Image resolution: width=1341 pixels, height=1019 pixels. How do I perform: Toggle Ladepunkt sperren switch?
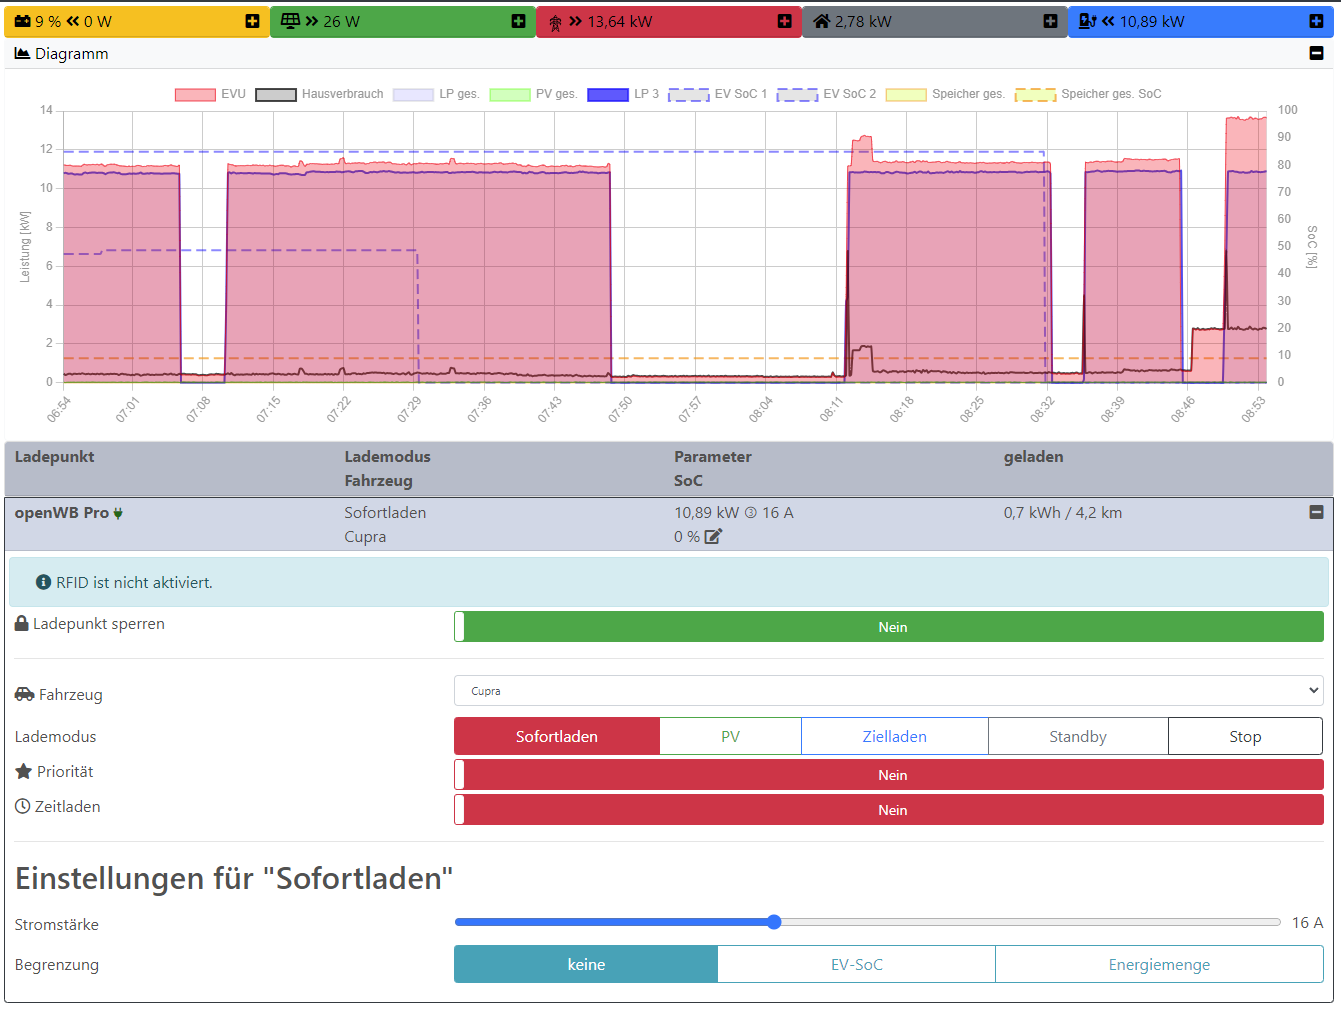(x=888, y=627)
